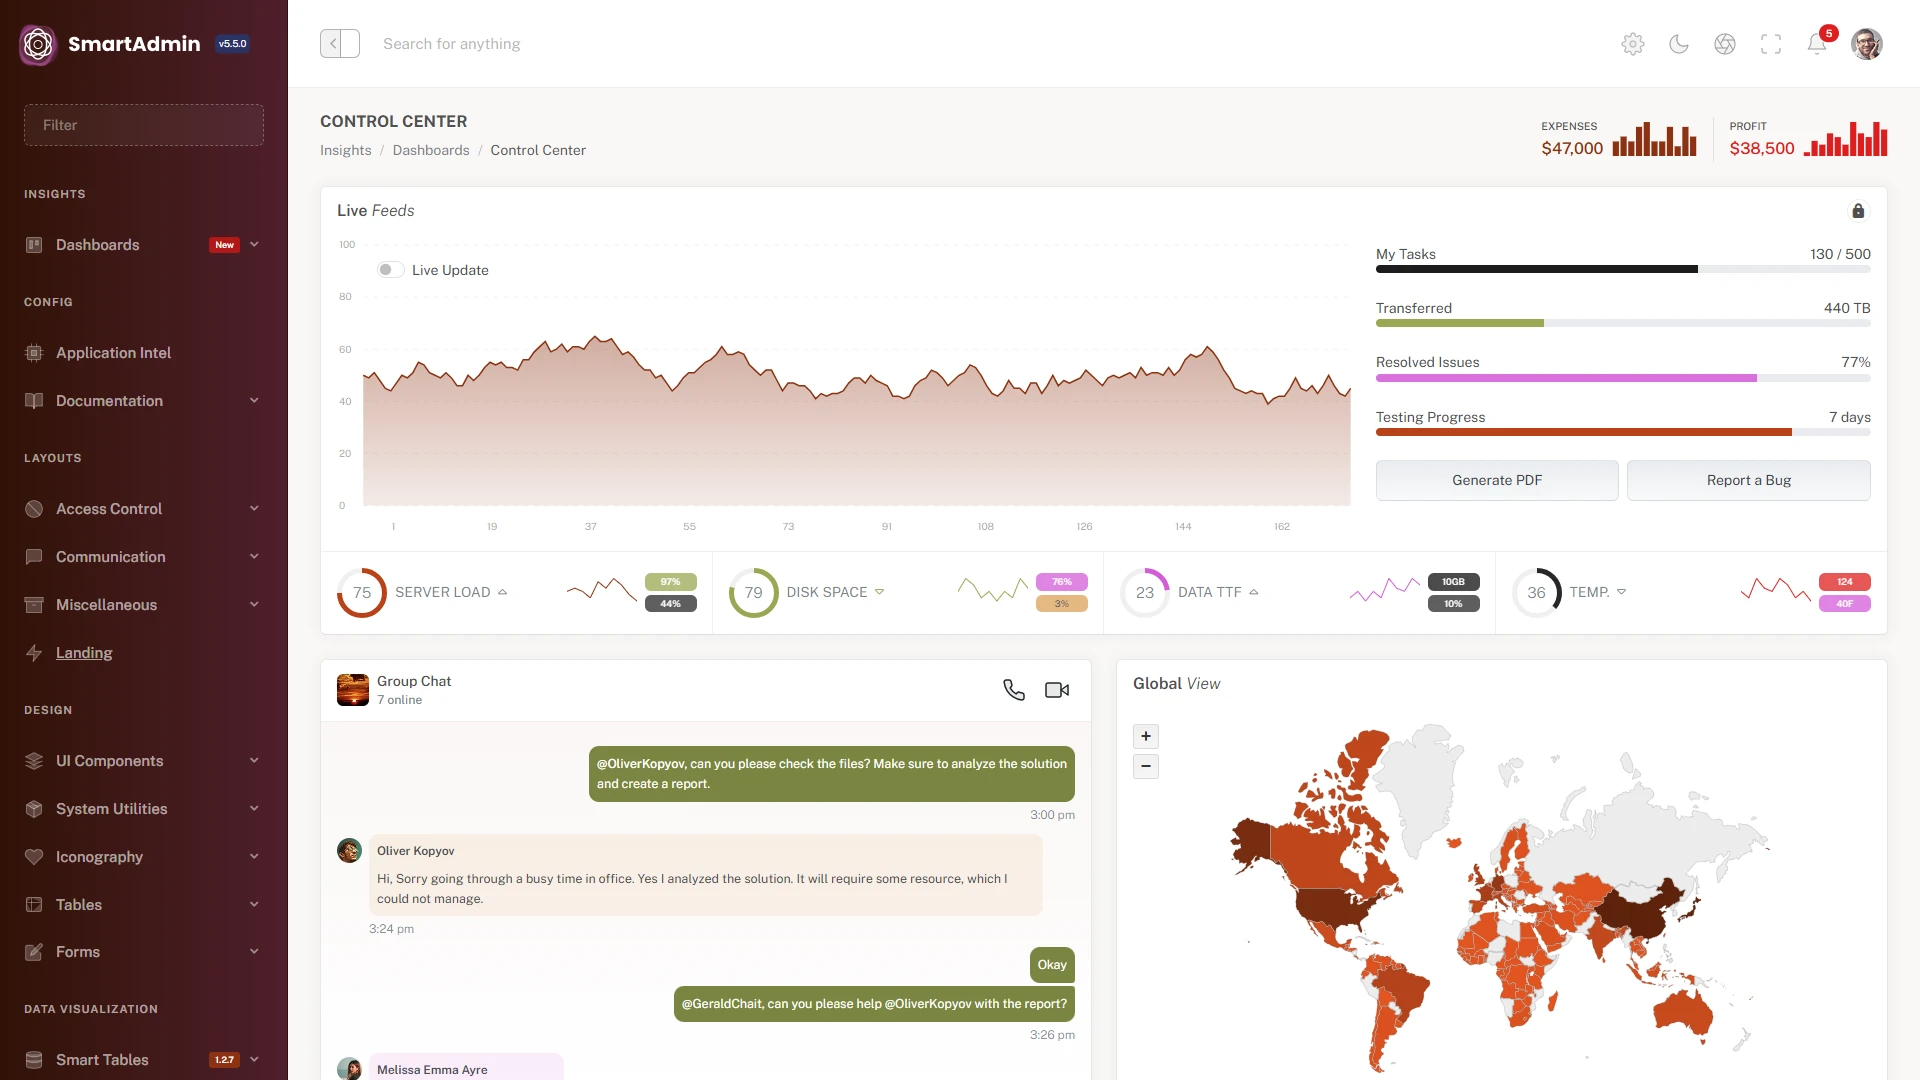Expand the System Utilities chevron
Image resolution: width=1920 pixels, height=1080 pixels.
pyautogui.click(x=254, y=809)
